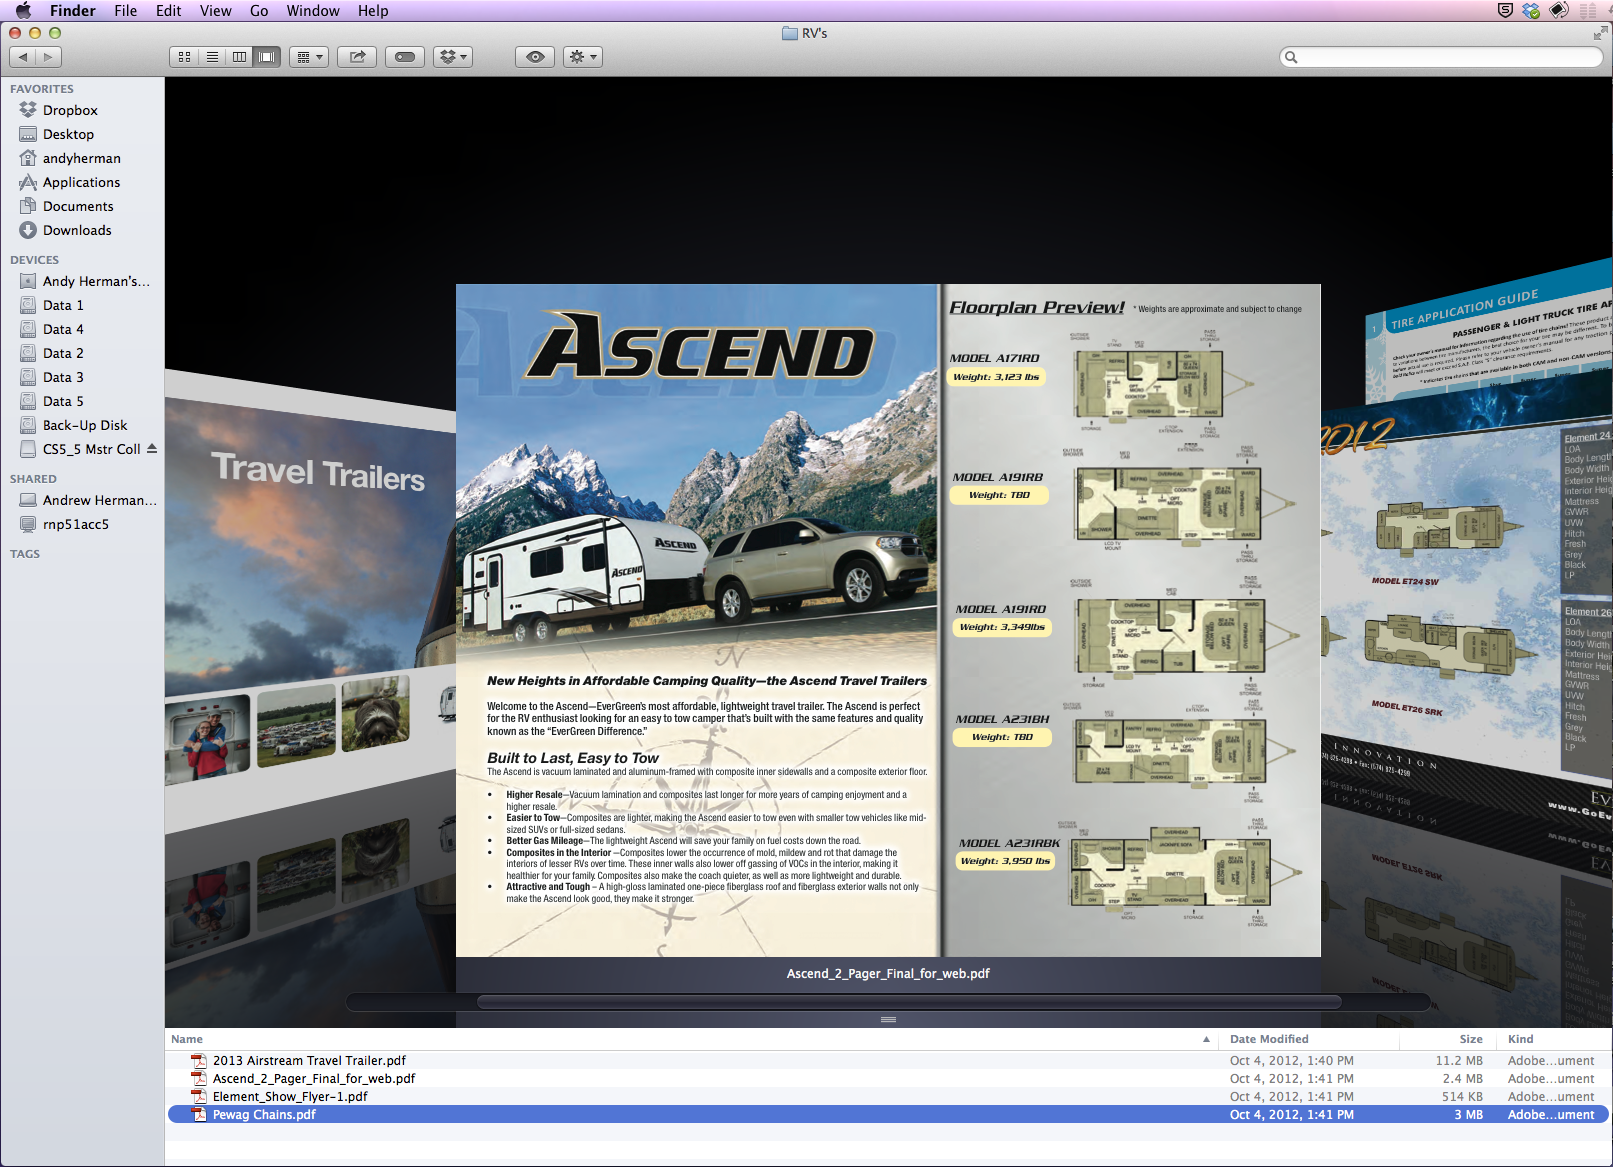The height and width of the screenshot is (1167, 1613).
Task: Click the Cover Flow resize handle
Action: [888, 1019]
